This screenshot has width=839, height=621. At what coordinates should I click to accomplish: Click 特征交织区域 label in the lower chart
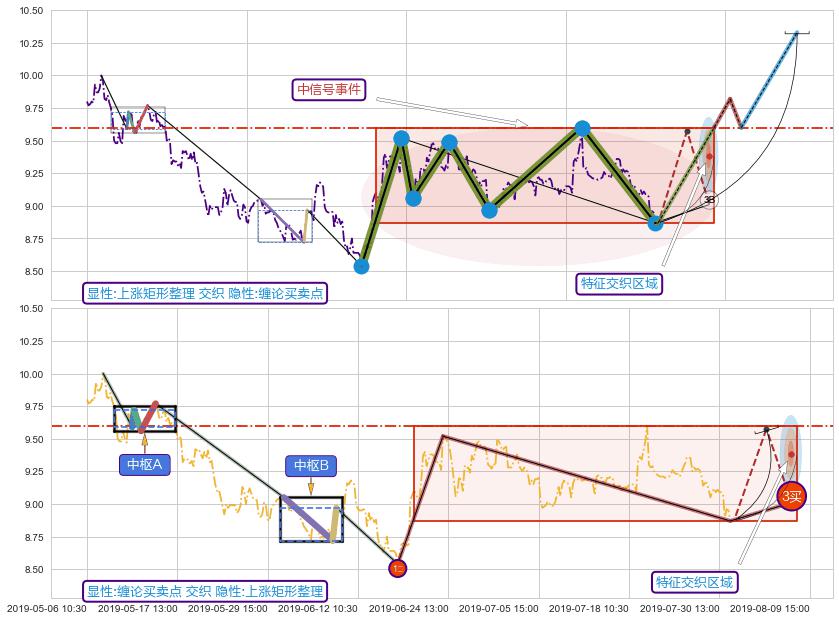[x=694, y=582]
